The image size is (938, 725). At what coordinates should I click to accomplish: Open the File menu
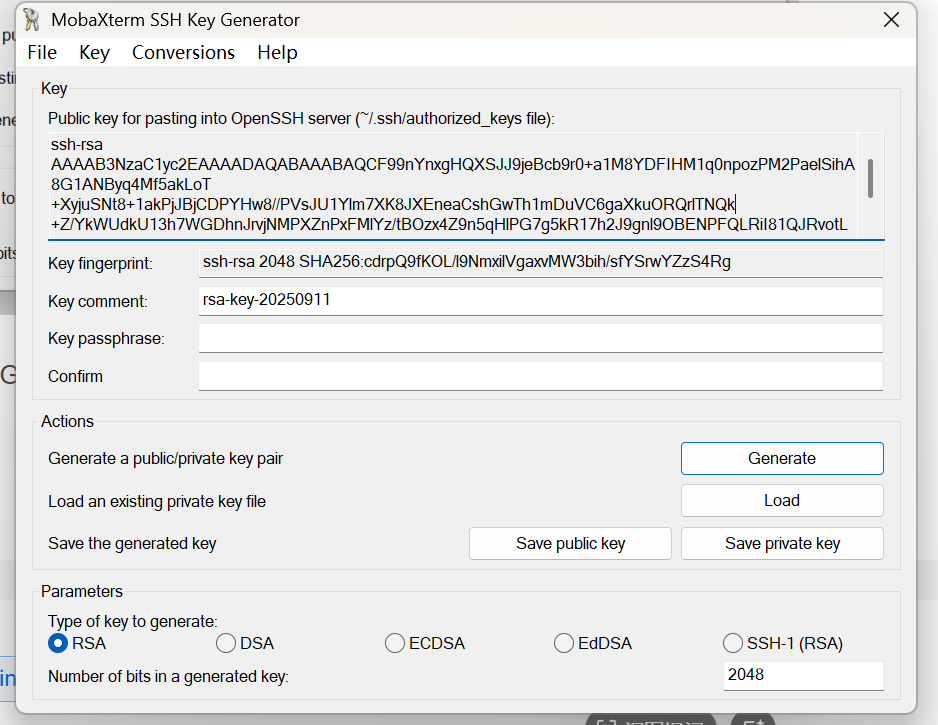point(42,53)
